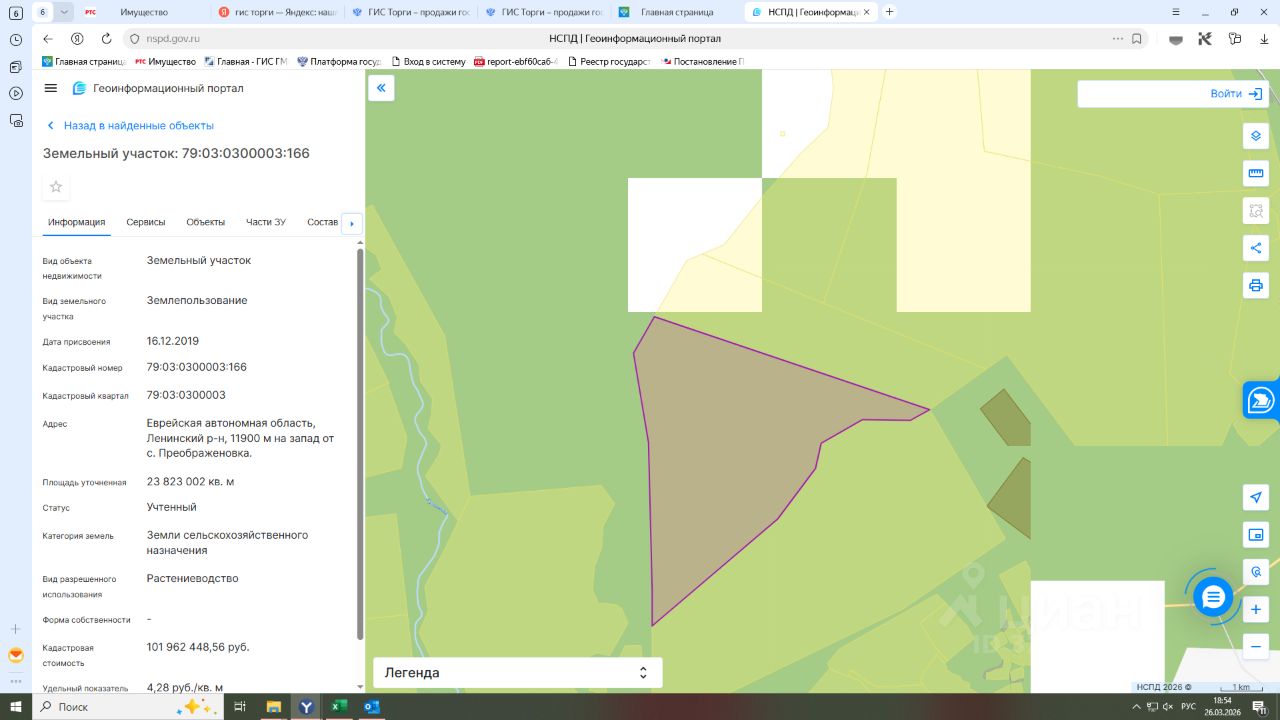This screenshot has width=1280, height=720.
Task: Click the map rotation/compass reset icon
Action: [x=1256, y=572]
